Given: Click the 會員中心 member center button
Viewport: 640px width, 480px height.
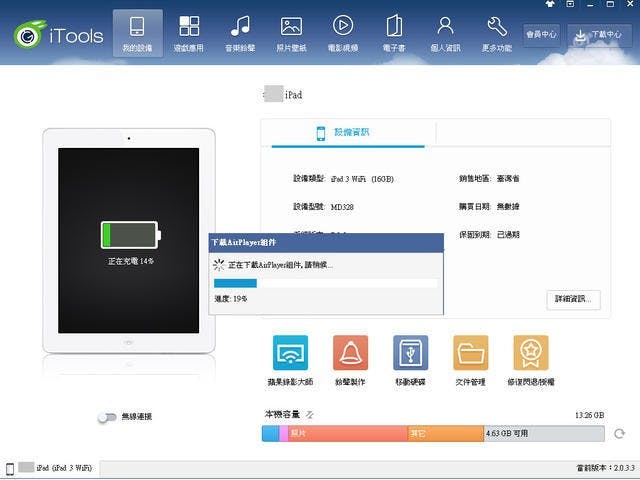Looking at the screenshot, I should [x=542, y=34].
